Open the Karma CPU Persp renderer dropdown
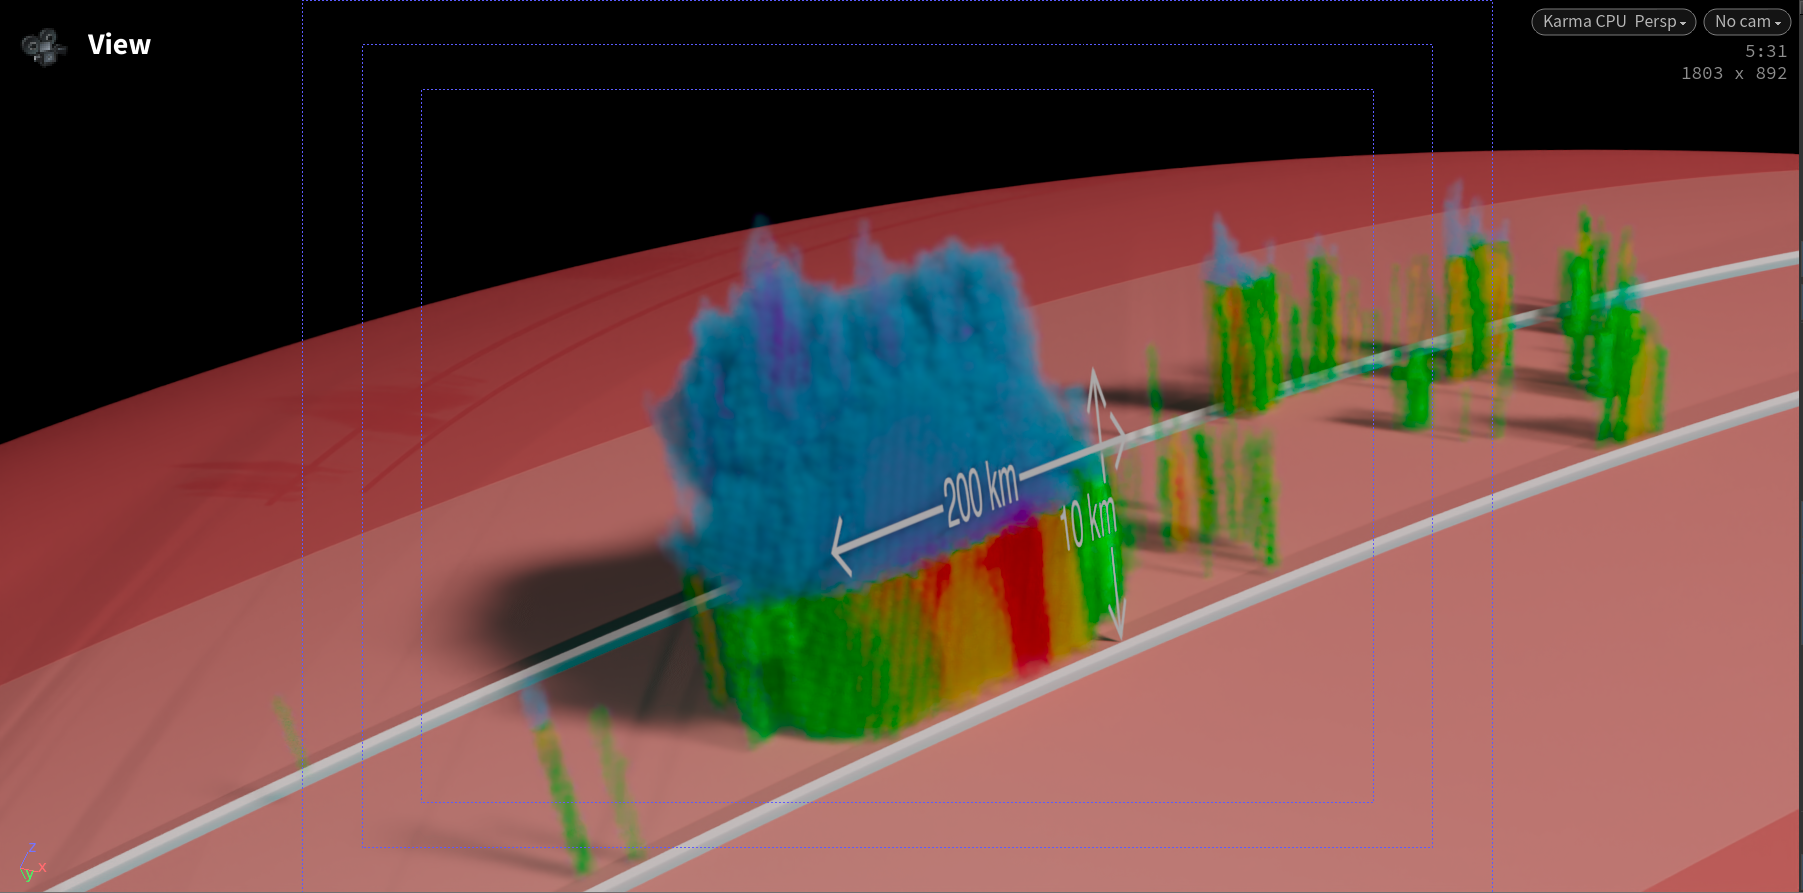1803x893 pixels. click(x=1612, y=22)
